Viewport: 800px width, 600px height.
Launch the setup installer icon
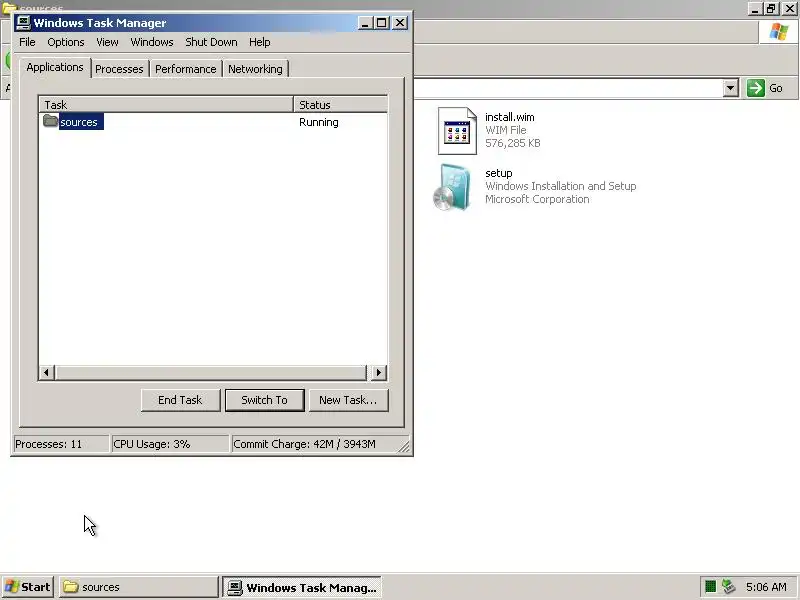click(452, 187)
